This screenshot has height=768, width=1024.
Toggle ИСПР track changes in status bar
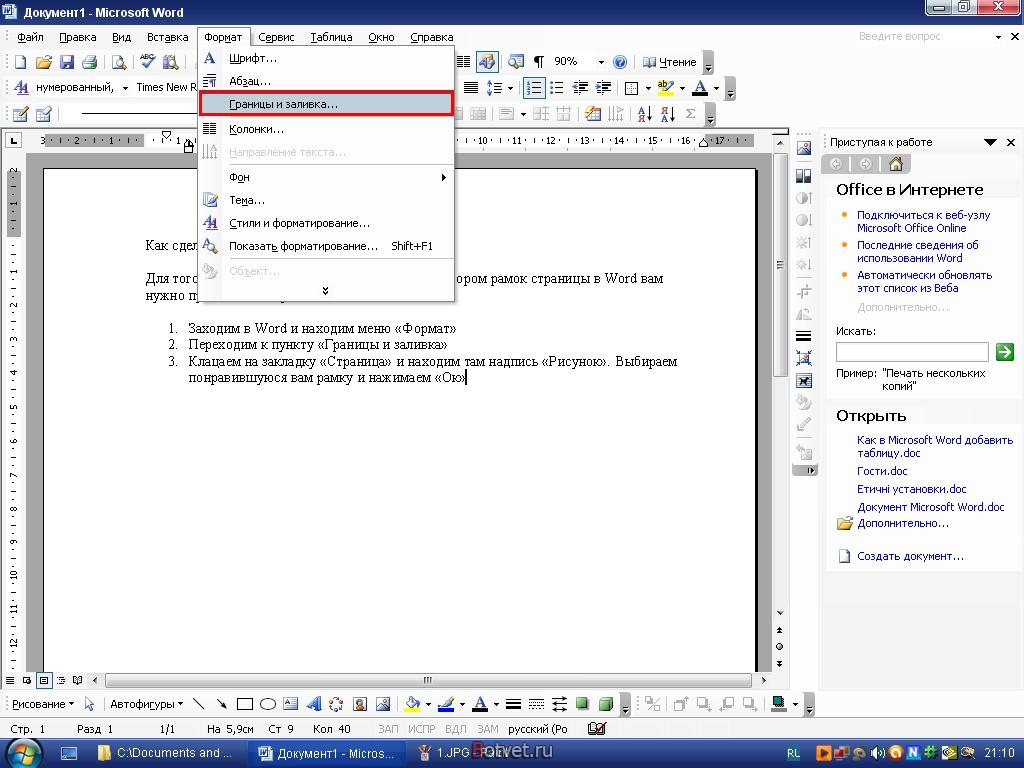[422, 729]
